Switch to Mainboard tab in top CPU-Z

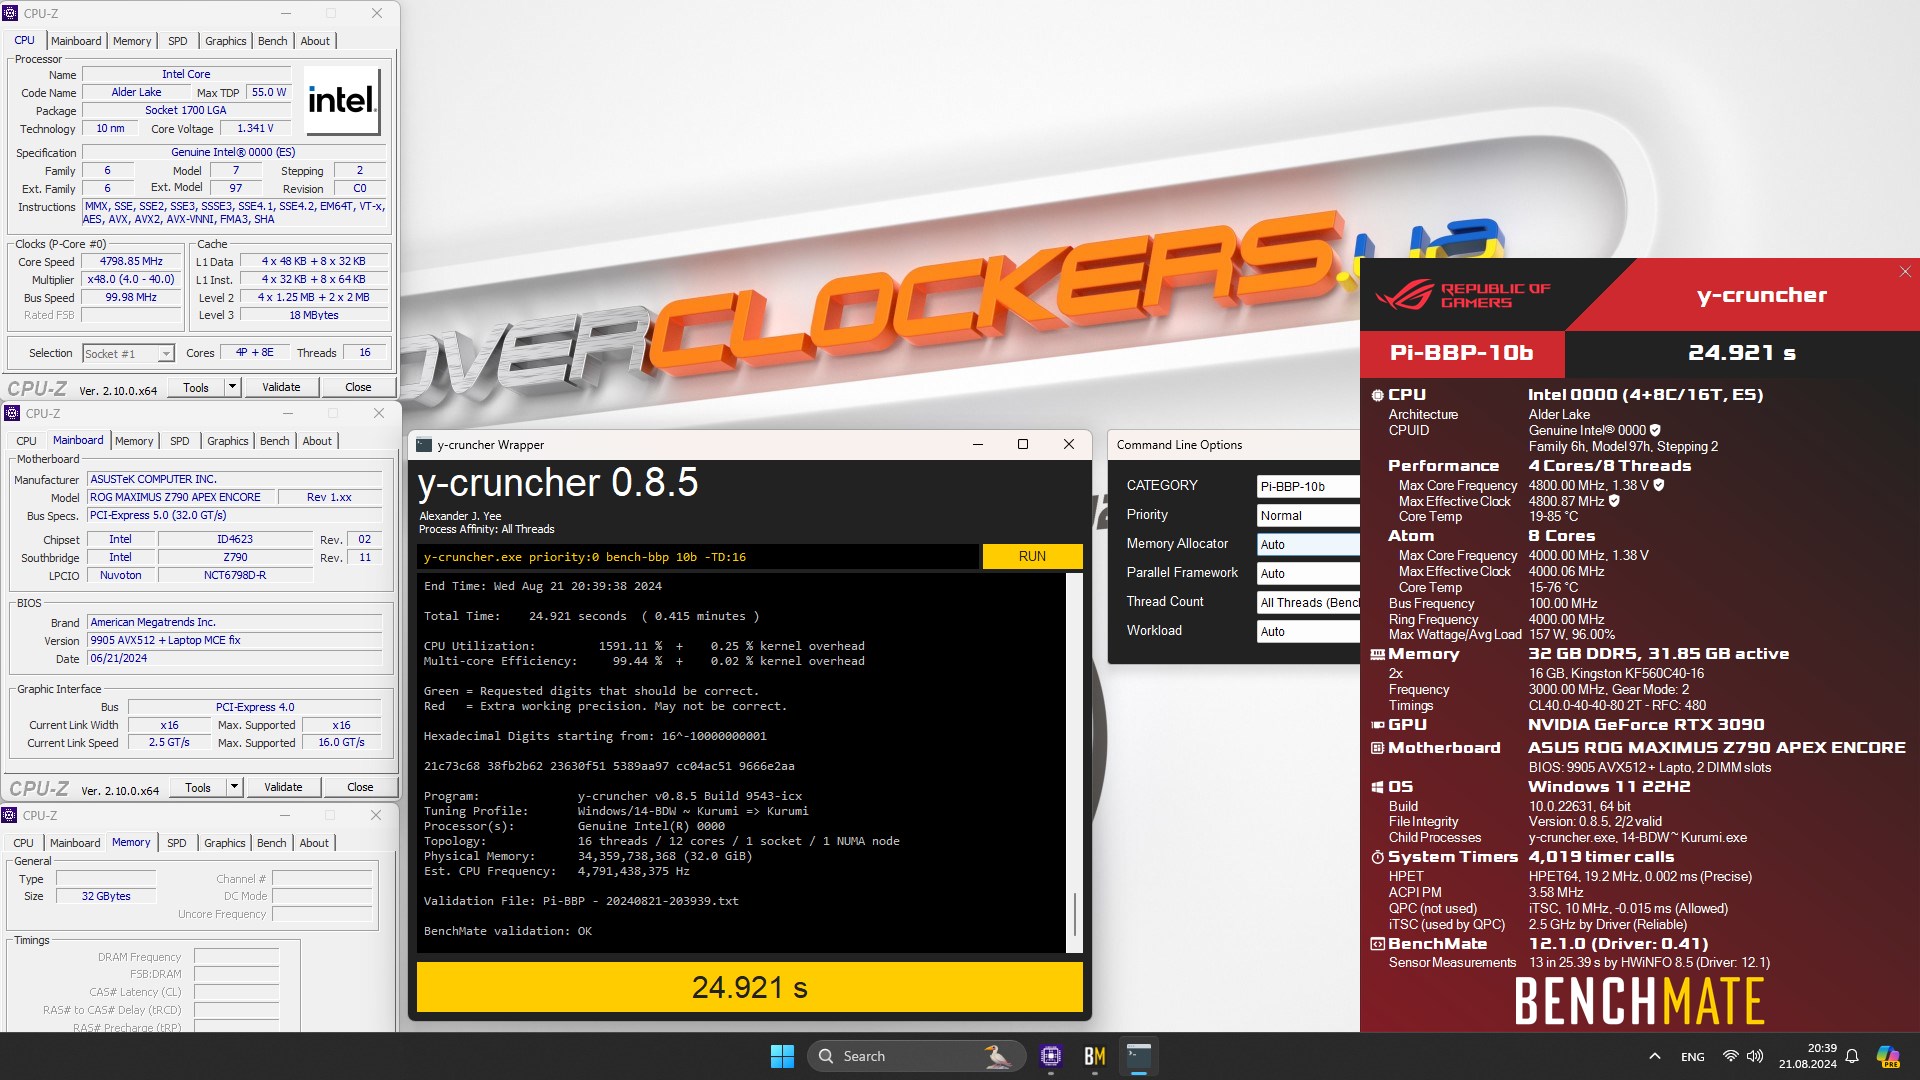point(76,41)
